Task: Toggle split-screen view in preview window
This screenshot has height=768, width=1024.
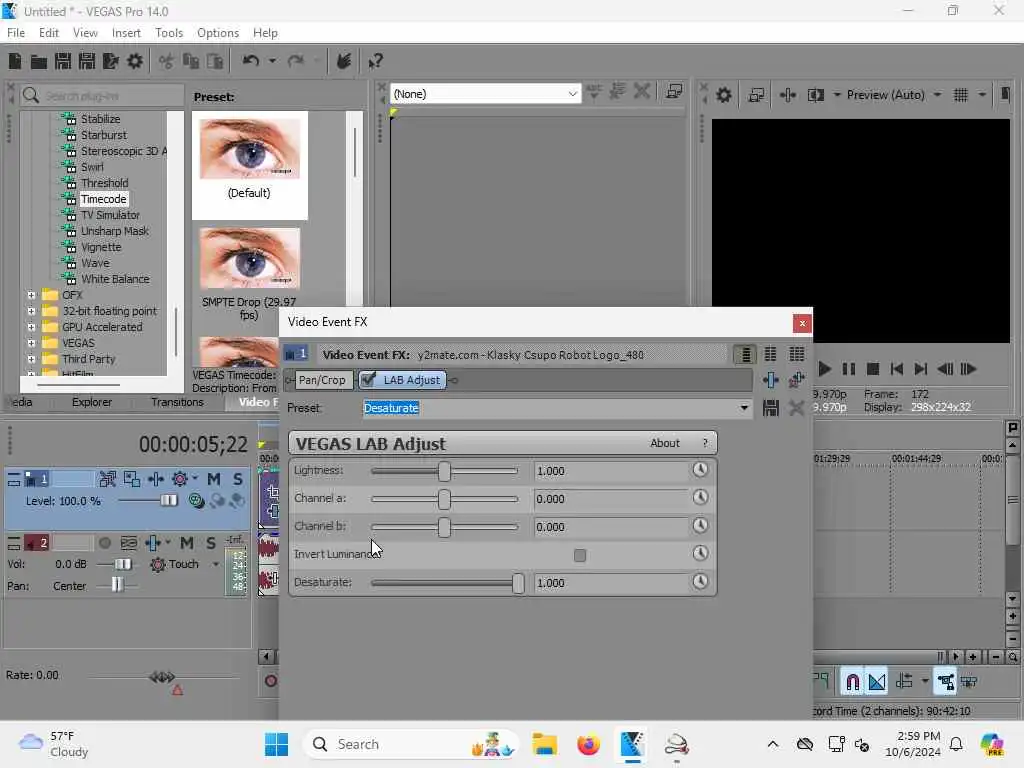Action: [x=816, y=95]
